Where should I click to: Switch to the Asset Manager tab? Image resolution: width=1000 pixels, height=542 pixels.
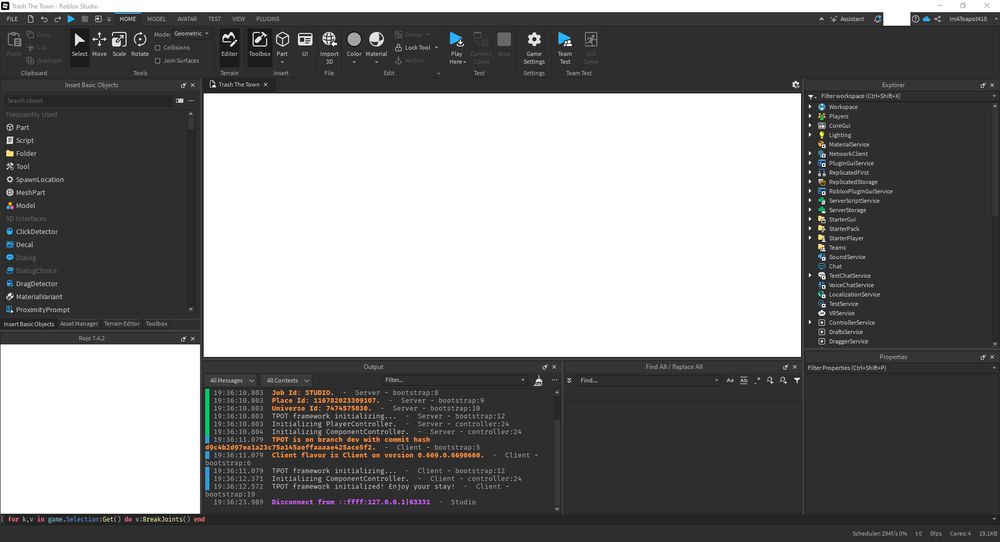tap(79, 324)
